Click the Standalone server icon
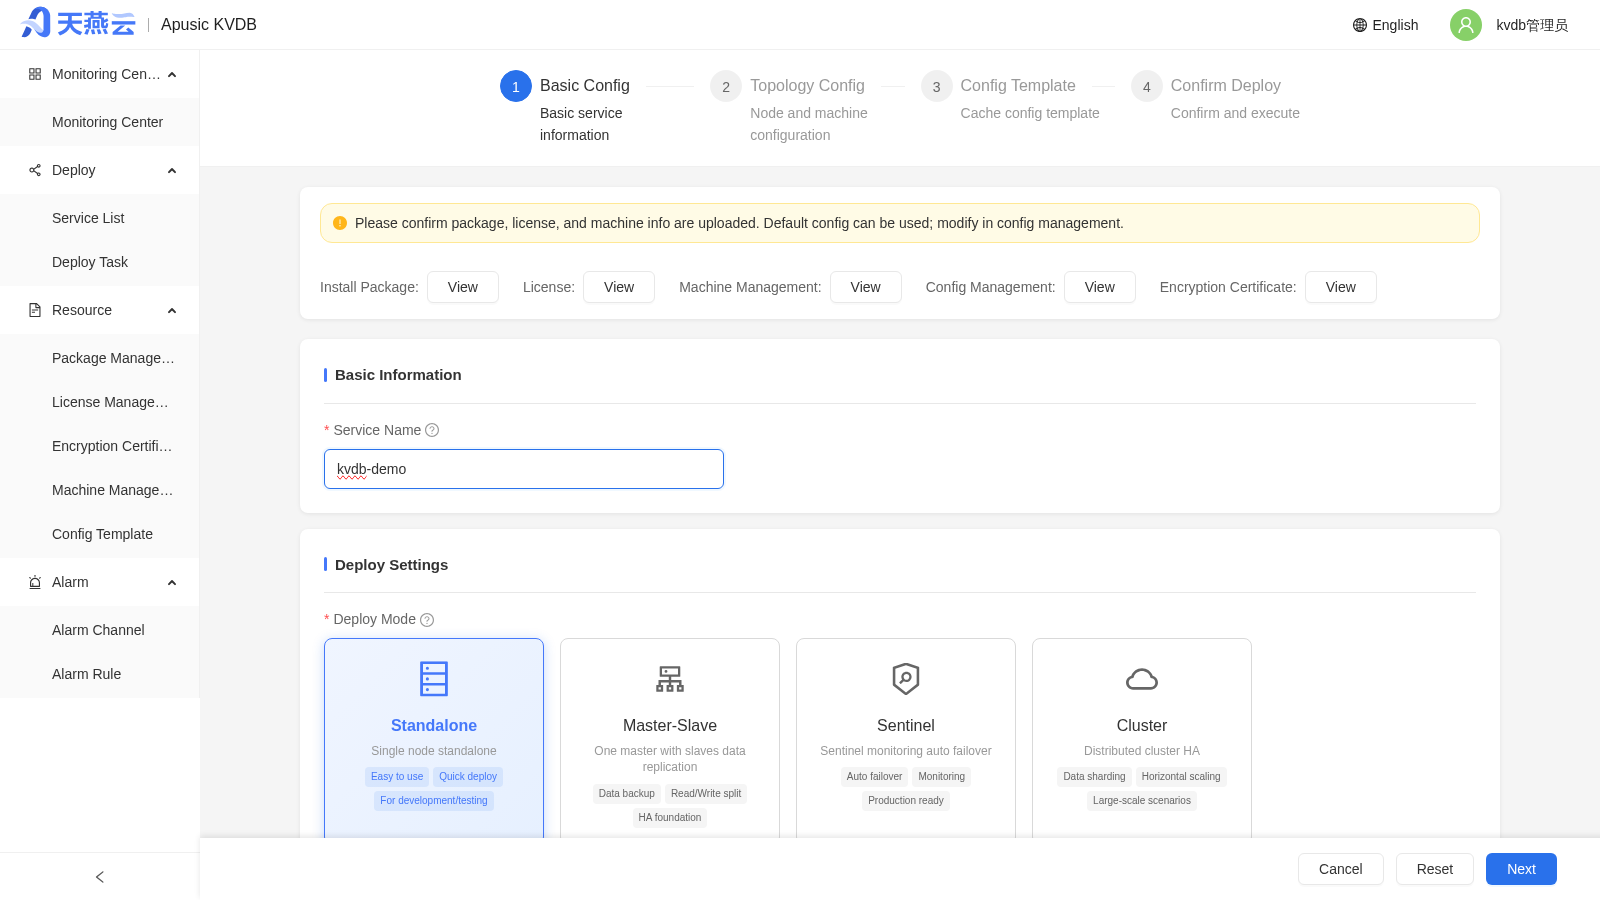This screenshot has width=1600, height=900. [x=434, y=679]
